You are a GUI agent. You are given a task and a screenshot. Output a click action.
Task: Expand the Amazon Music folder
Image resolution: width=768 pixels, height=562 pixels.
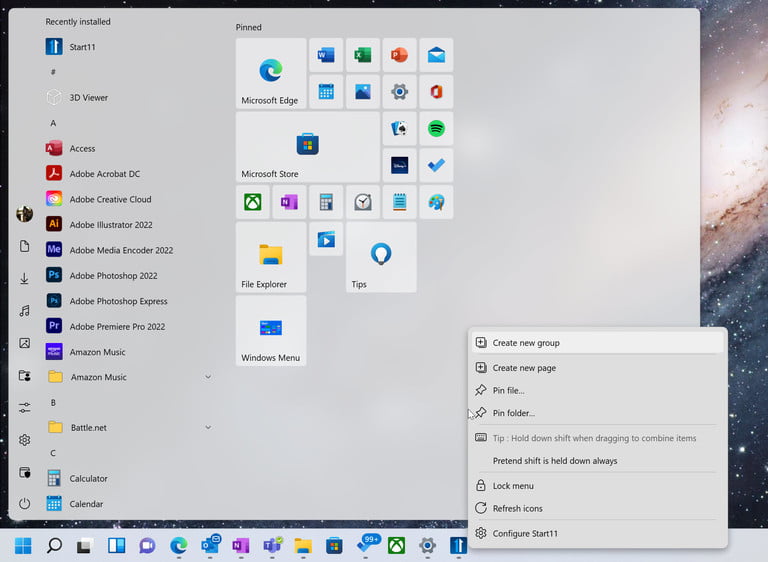[208, 377]
